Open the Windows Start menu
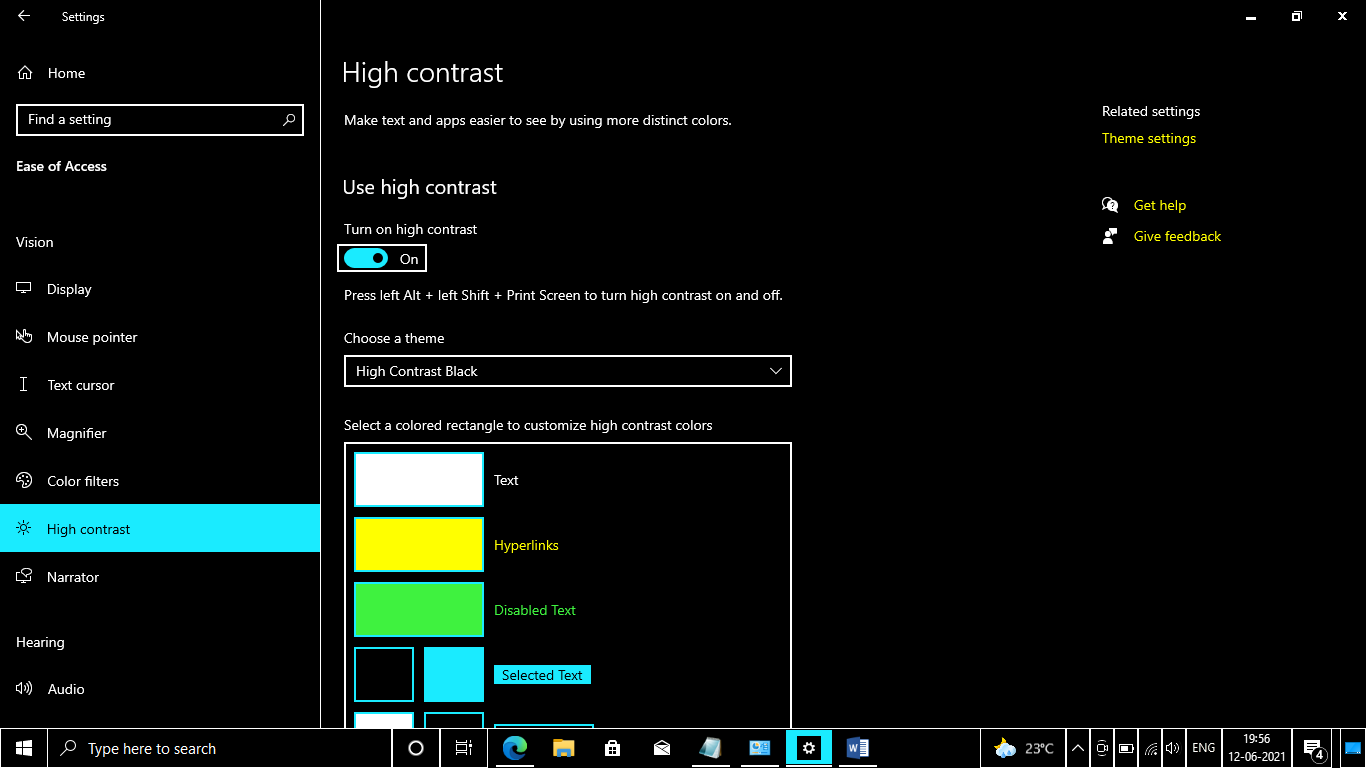 point(24,748)
